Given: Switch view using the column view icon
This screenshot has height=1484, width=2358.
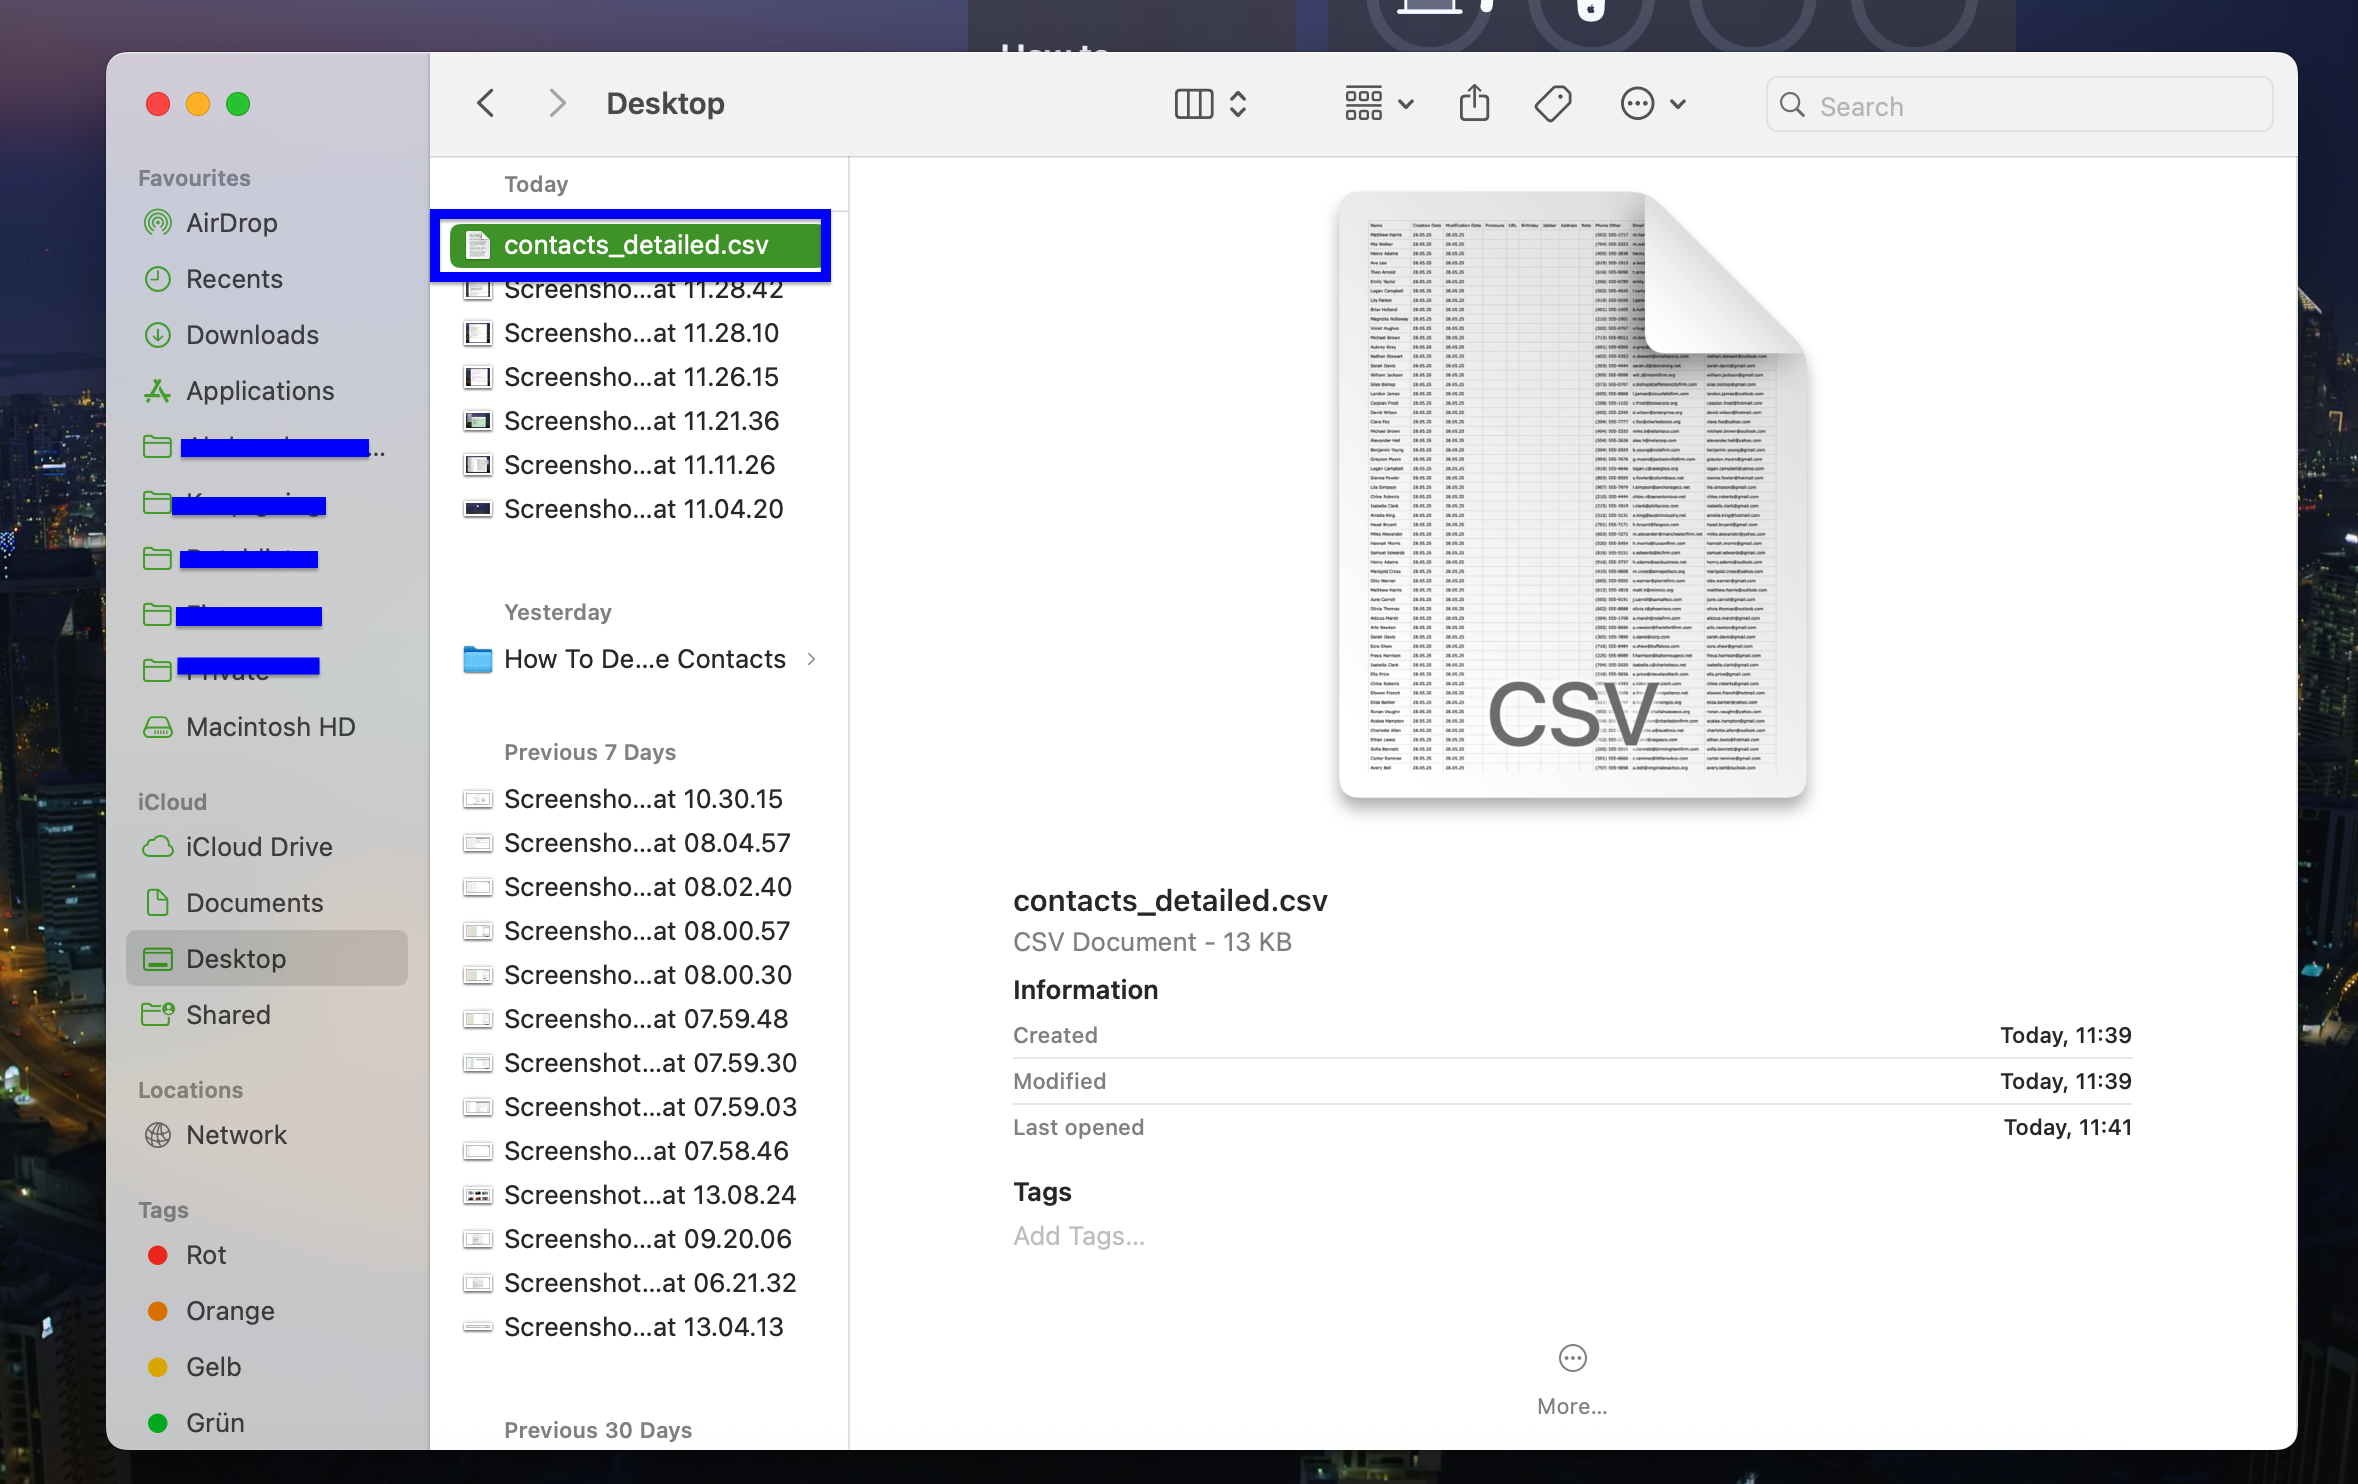Looking at the screenshot, I should (1193, 104).
